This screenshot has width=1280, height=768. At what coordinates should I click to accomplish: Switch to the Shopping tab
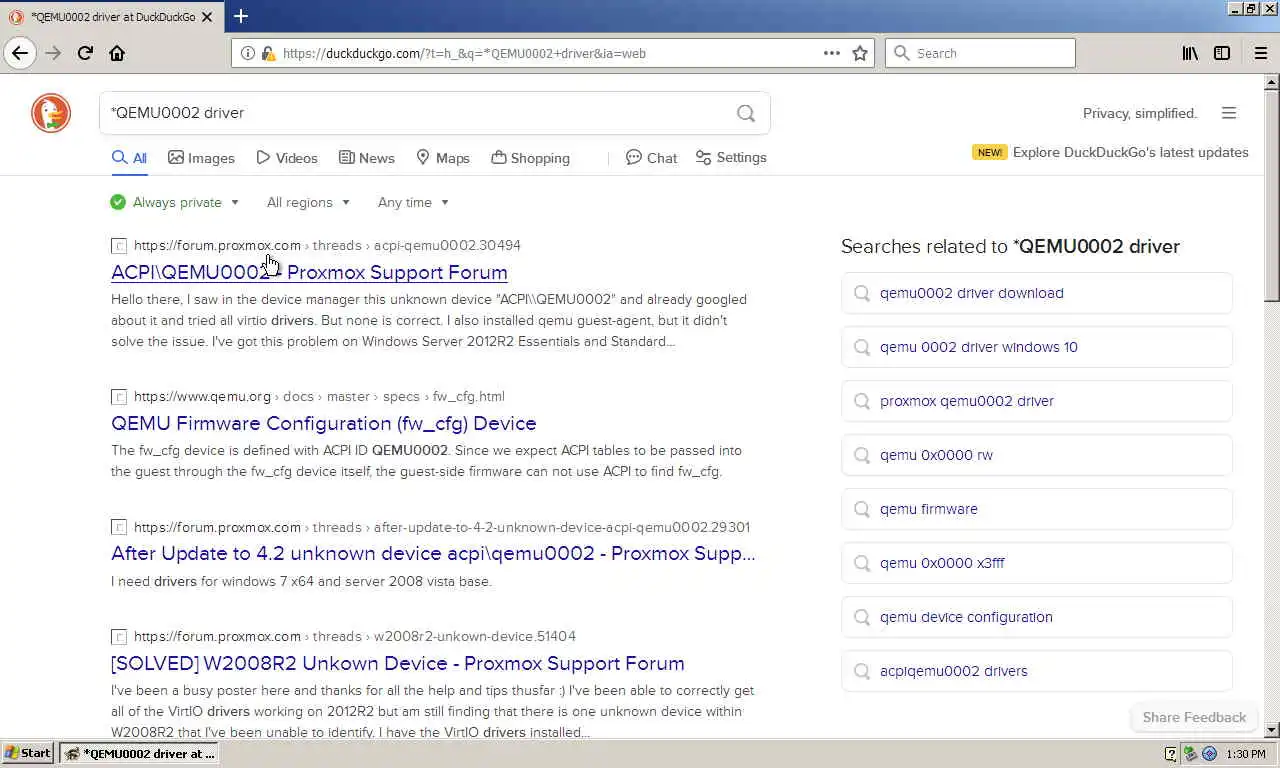click(530, 158)
